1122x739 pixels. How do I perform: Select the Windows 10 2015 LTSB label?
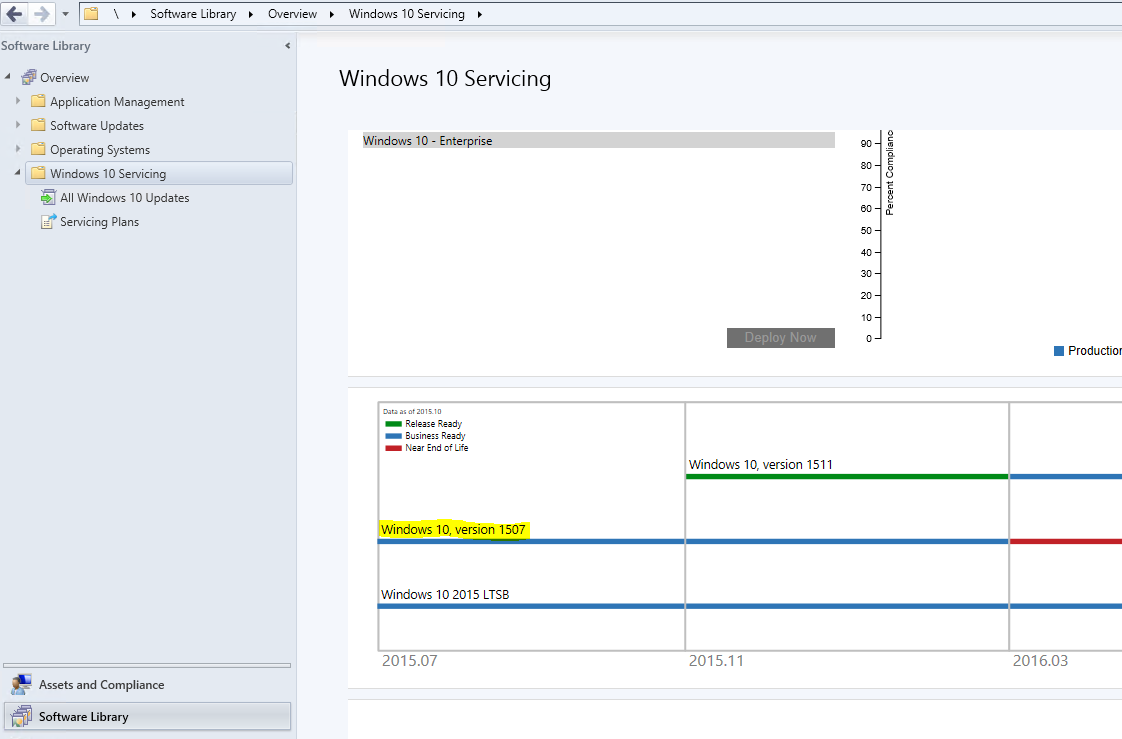point(445,594)
